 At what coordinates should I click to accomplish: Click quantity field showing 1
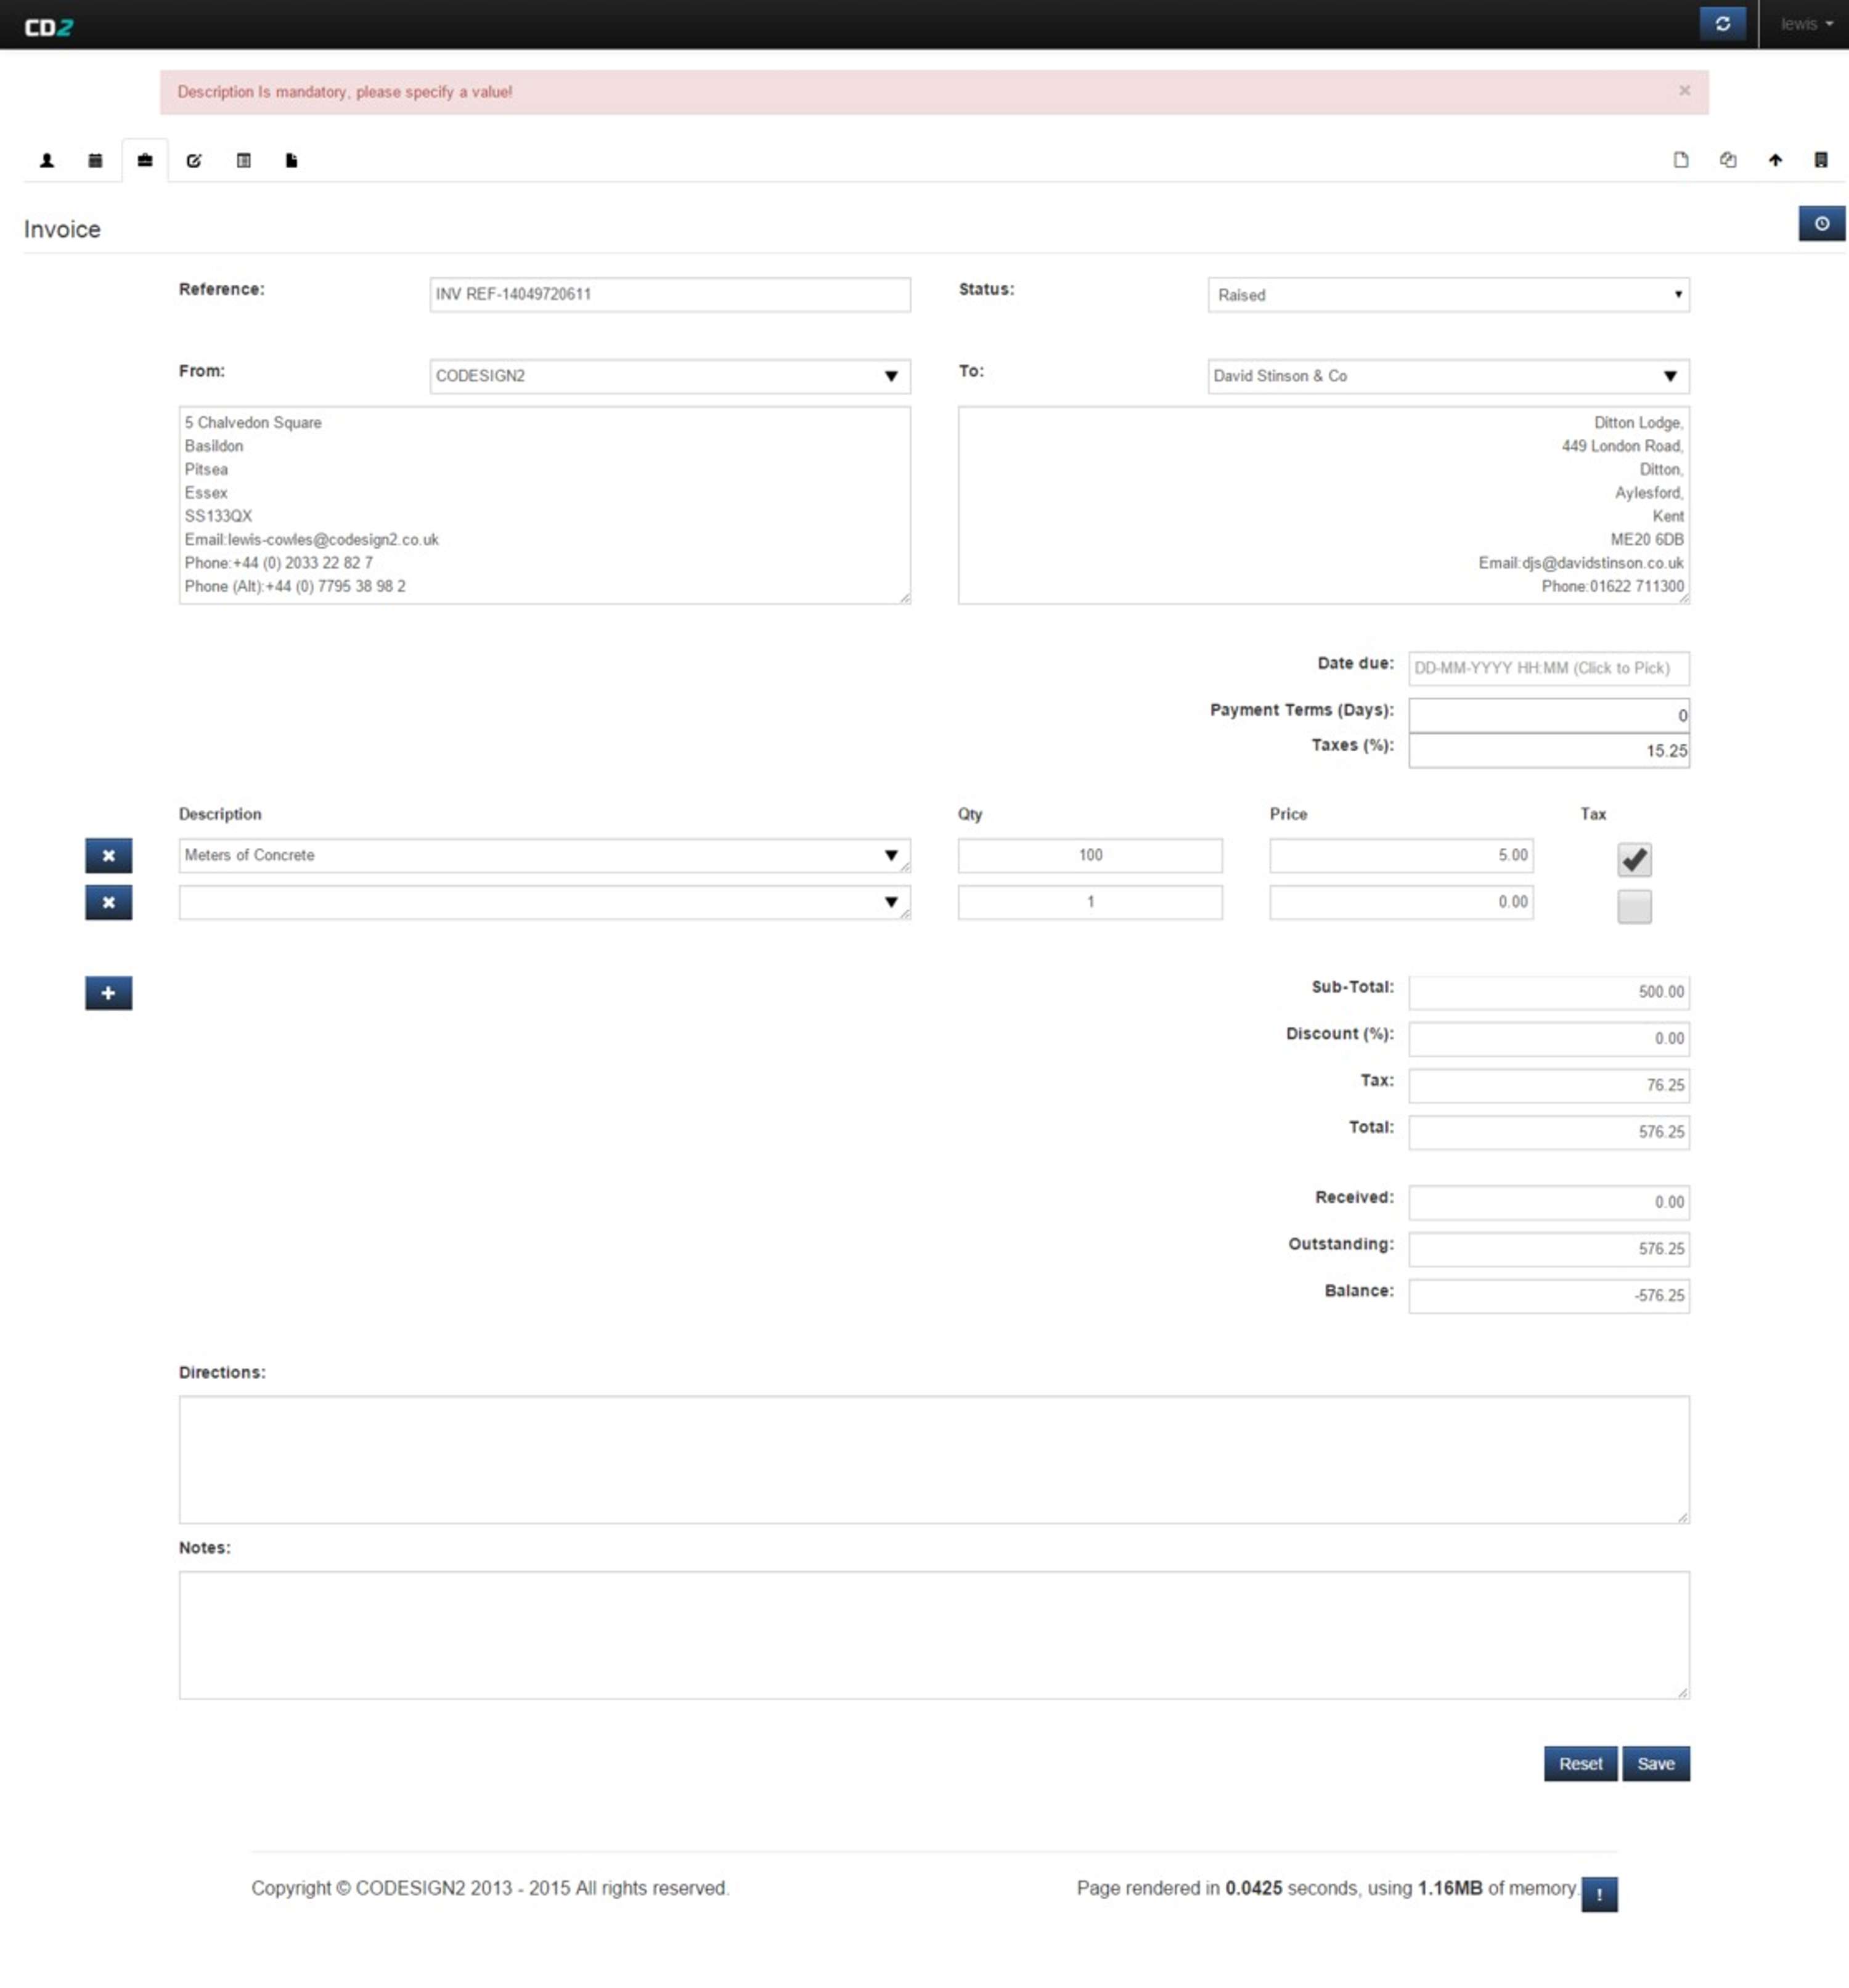pos(1090,903)
